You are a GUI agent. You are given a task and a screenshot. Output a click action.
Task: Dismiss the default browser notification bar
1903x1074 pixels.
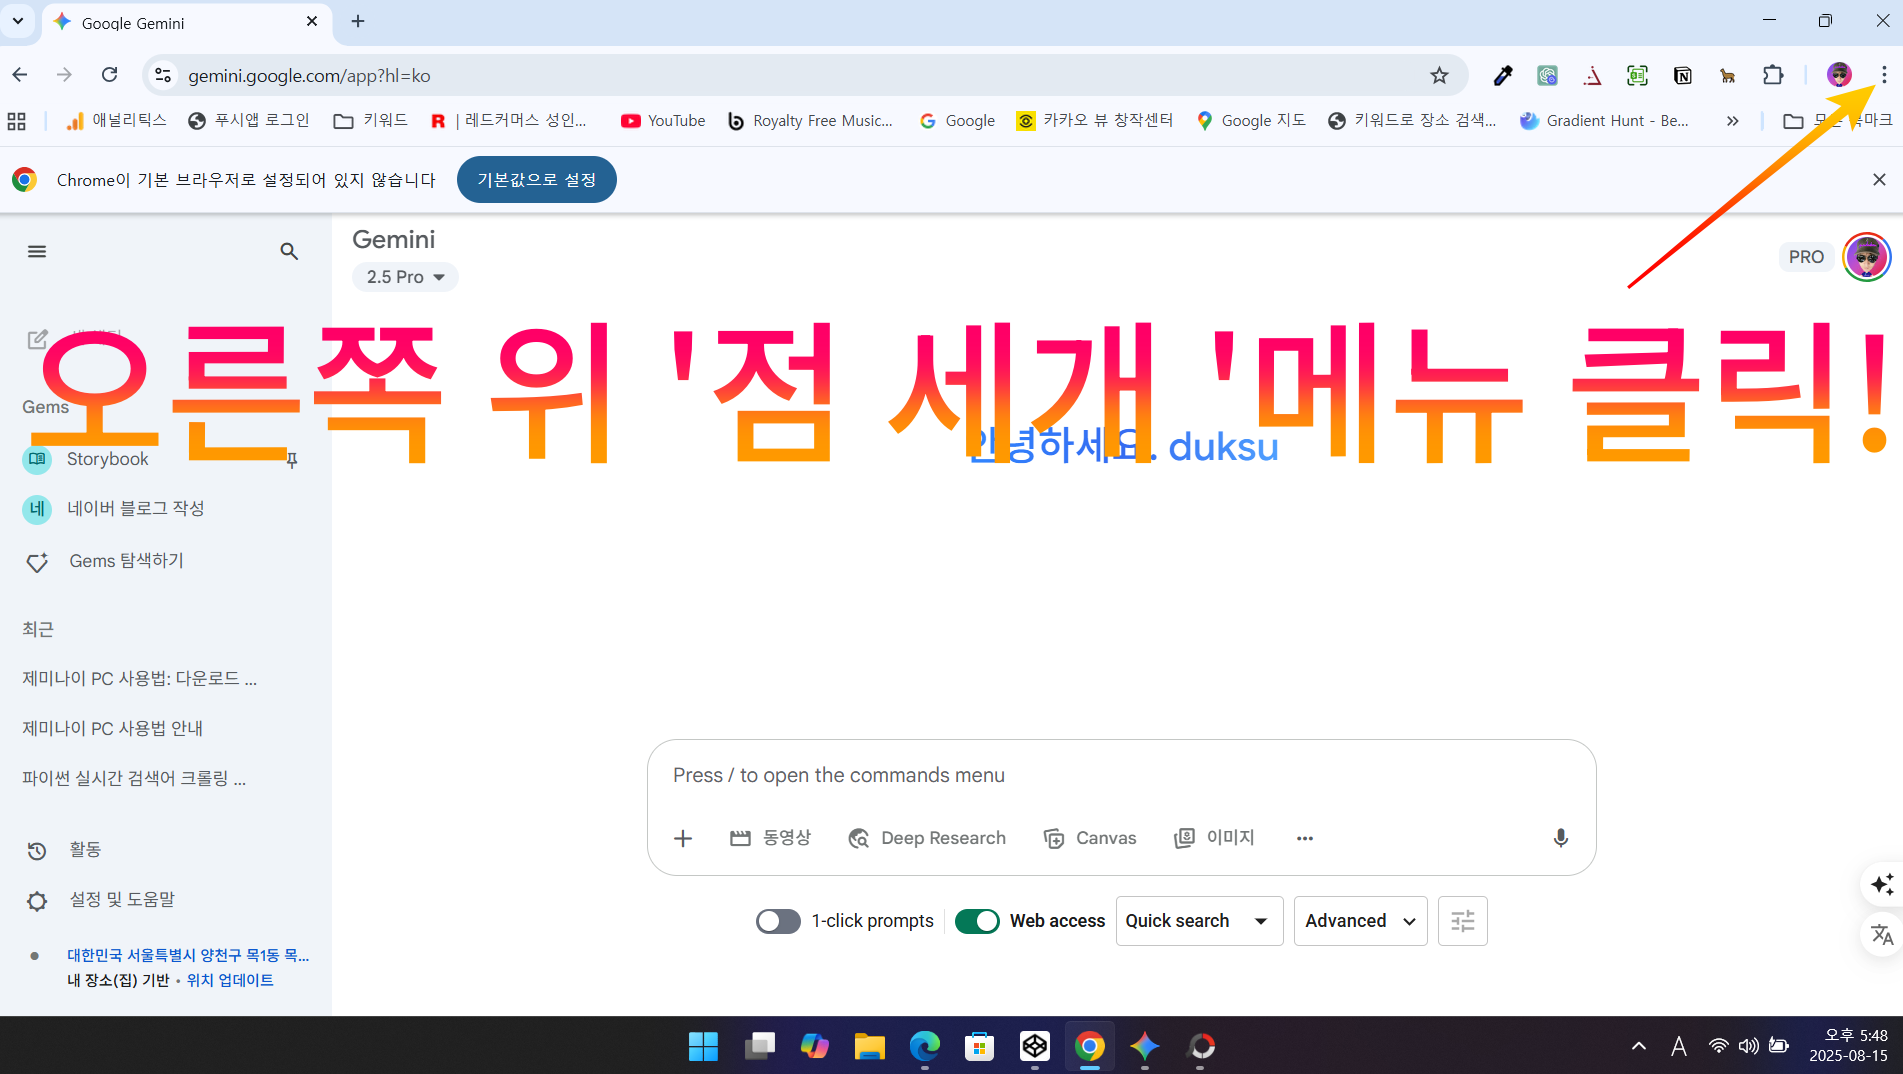(x=1879, y=180)
